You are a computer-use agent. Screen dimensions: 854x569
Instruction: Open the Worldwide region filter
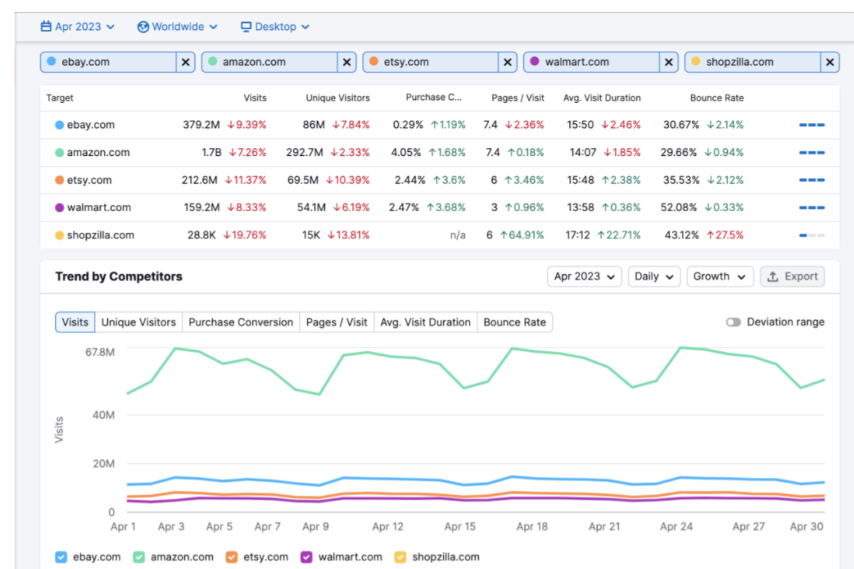(x=177, y=27)
